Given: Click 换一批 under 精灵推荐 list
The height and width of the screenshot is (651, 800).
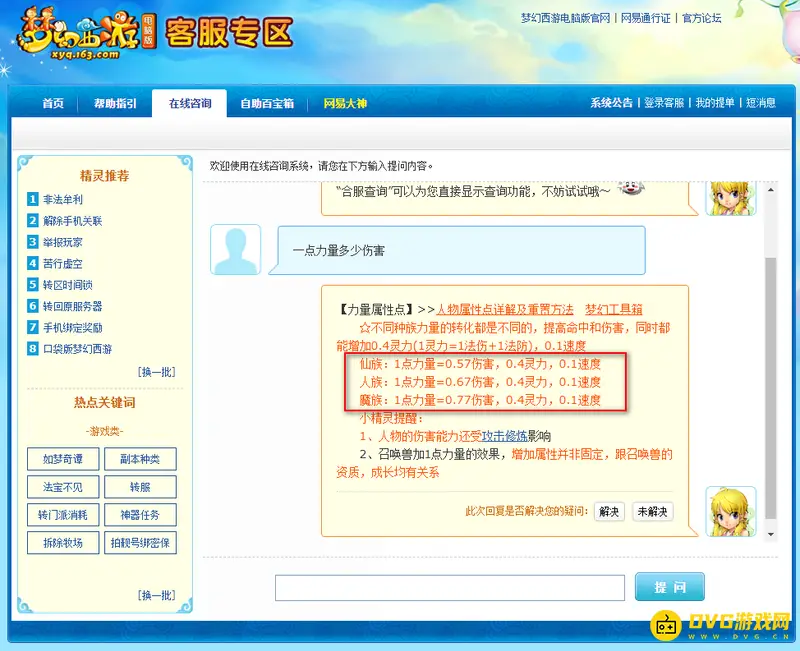Looking at the screenshot, I should [x=157, y=372].
